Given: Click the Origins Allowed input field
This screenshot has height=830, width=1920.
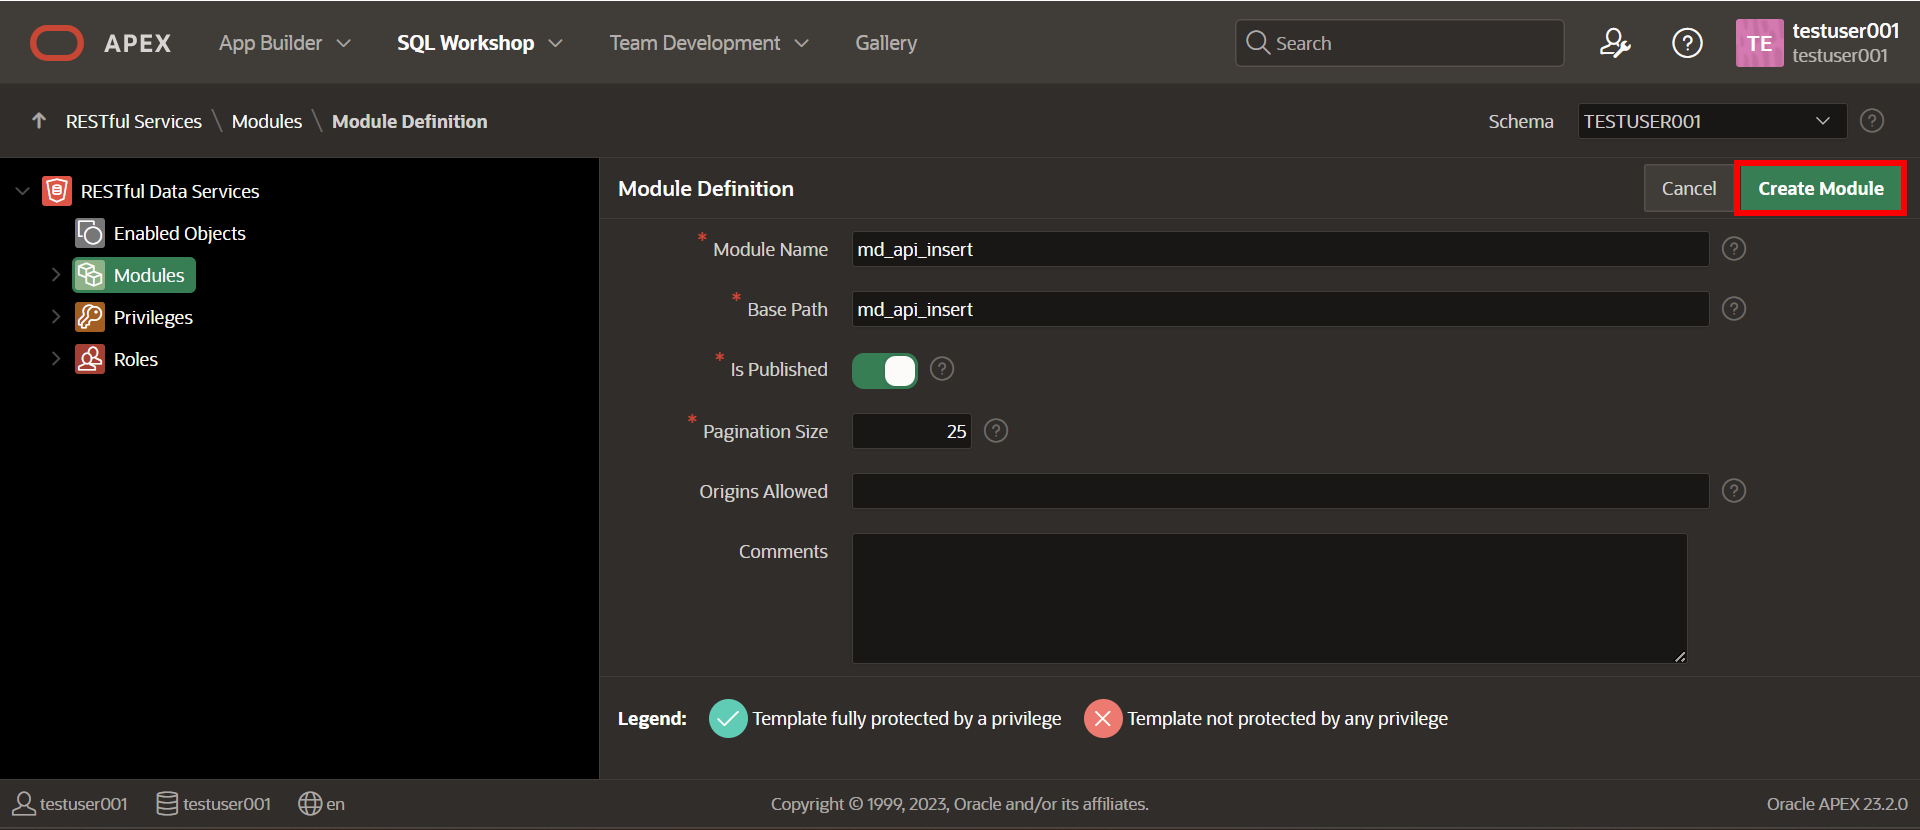Looking at the screenshot, I should [1280, 491].
